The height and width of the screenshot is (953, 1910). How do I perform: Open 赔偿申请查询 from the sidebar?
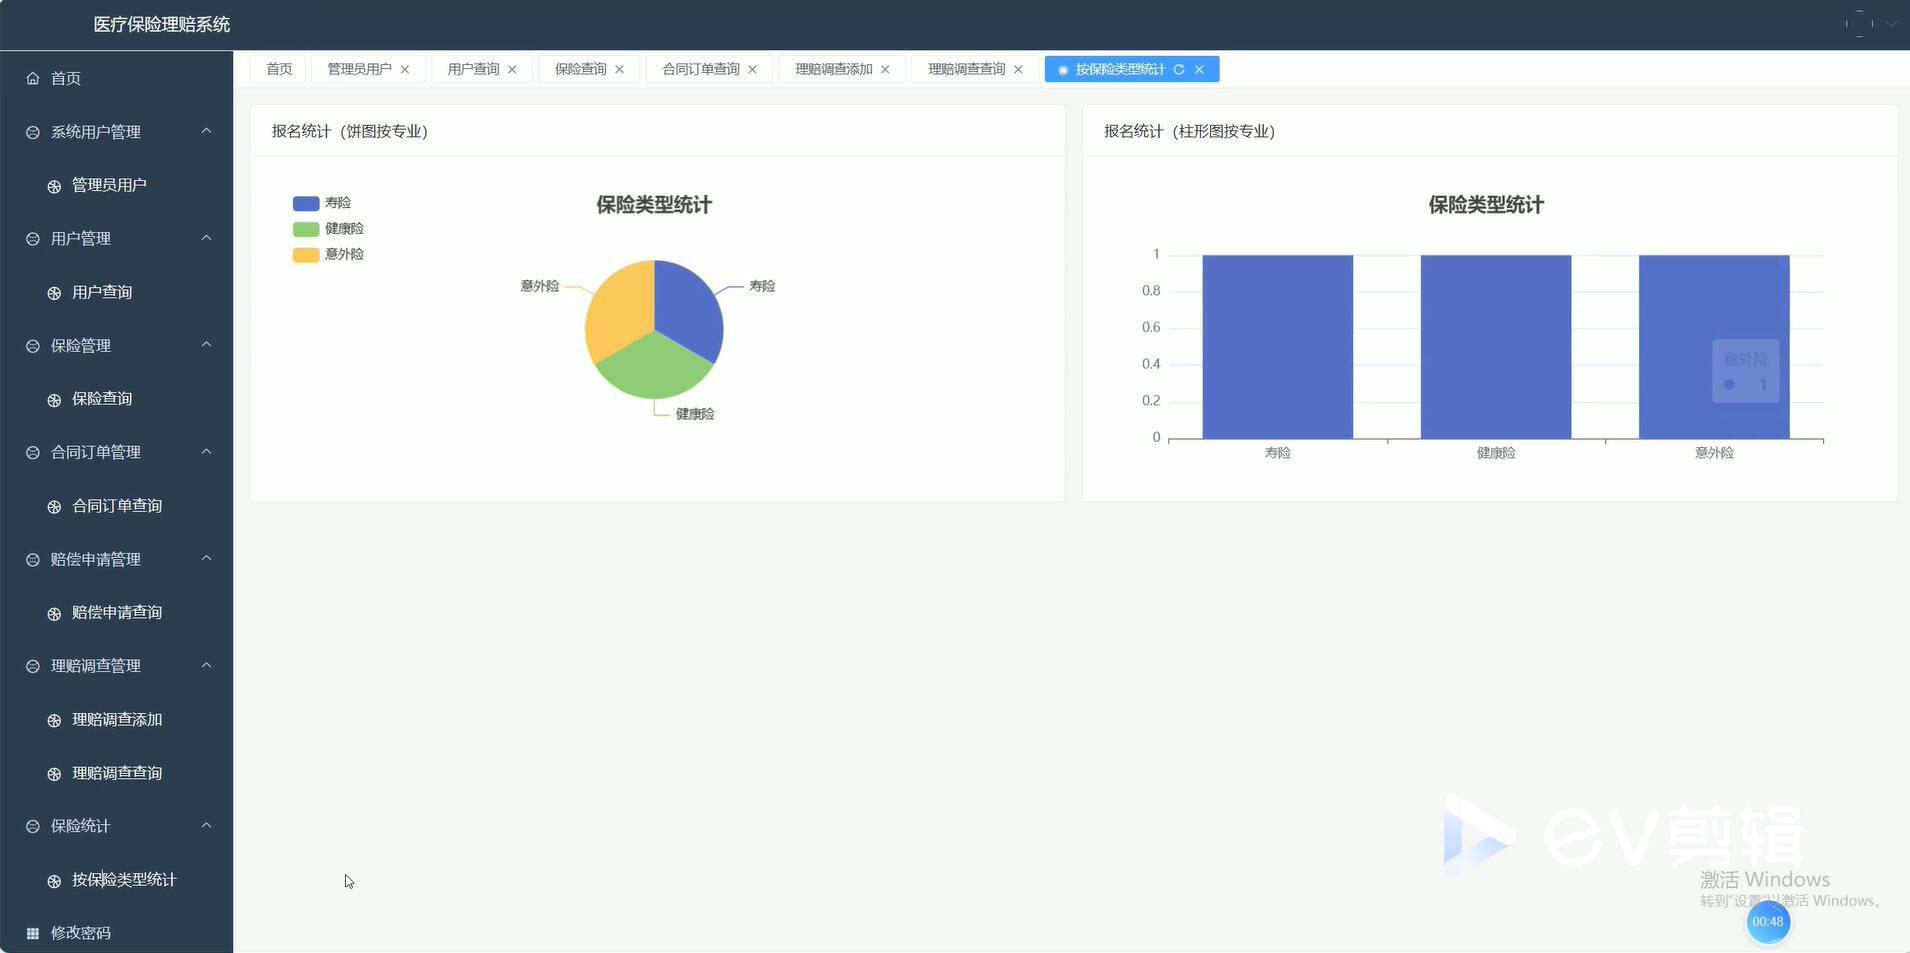pyautogui.click(x=116, y=613)
